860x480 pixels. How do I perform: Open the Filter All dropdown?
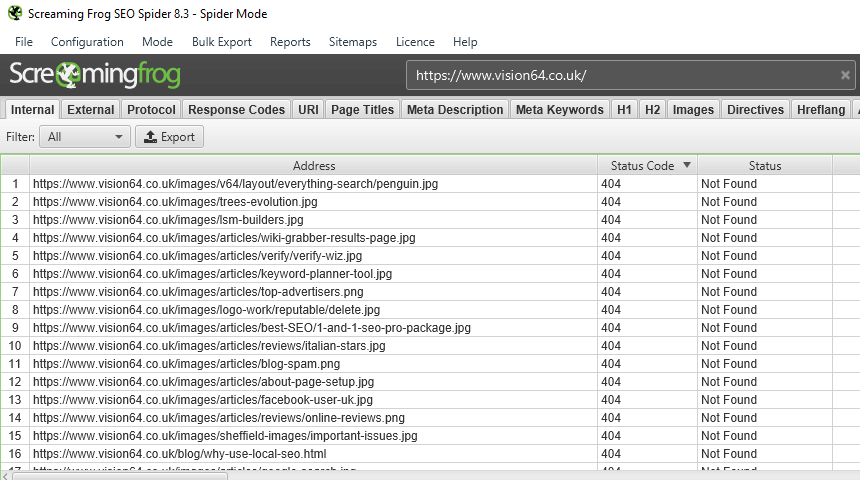point(84,137)
